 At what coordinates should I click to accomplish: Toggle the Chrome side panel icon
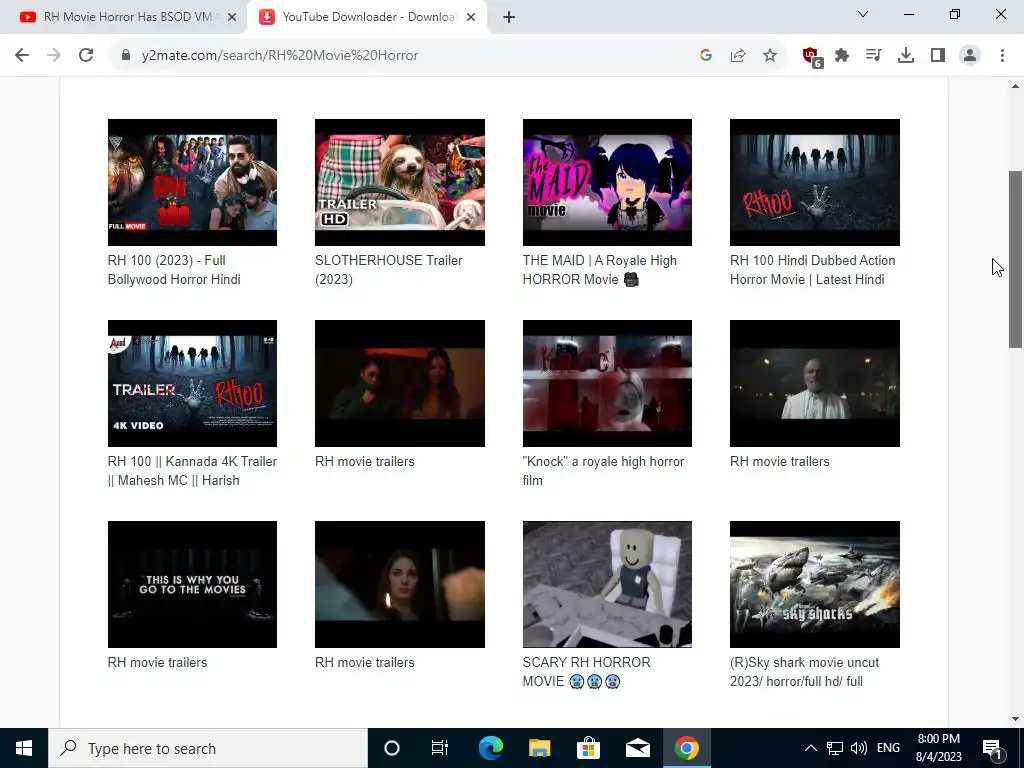938,55
